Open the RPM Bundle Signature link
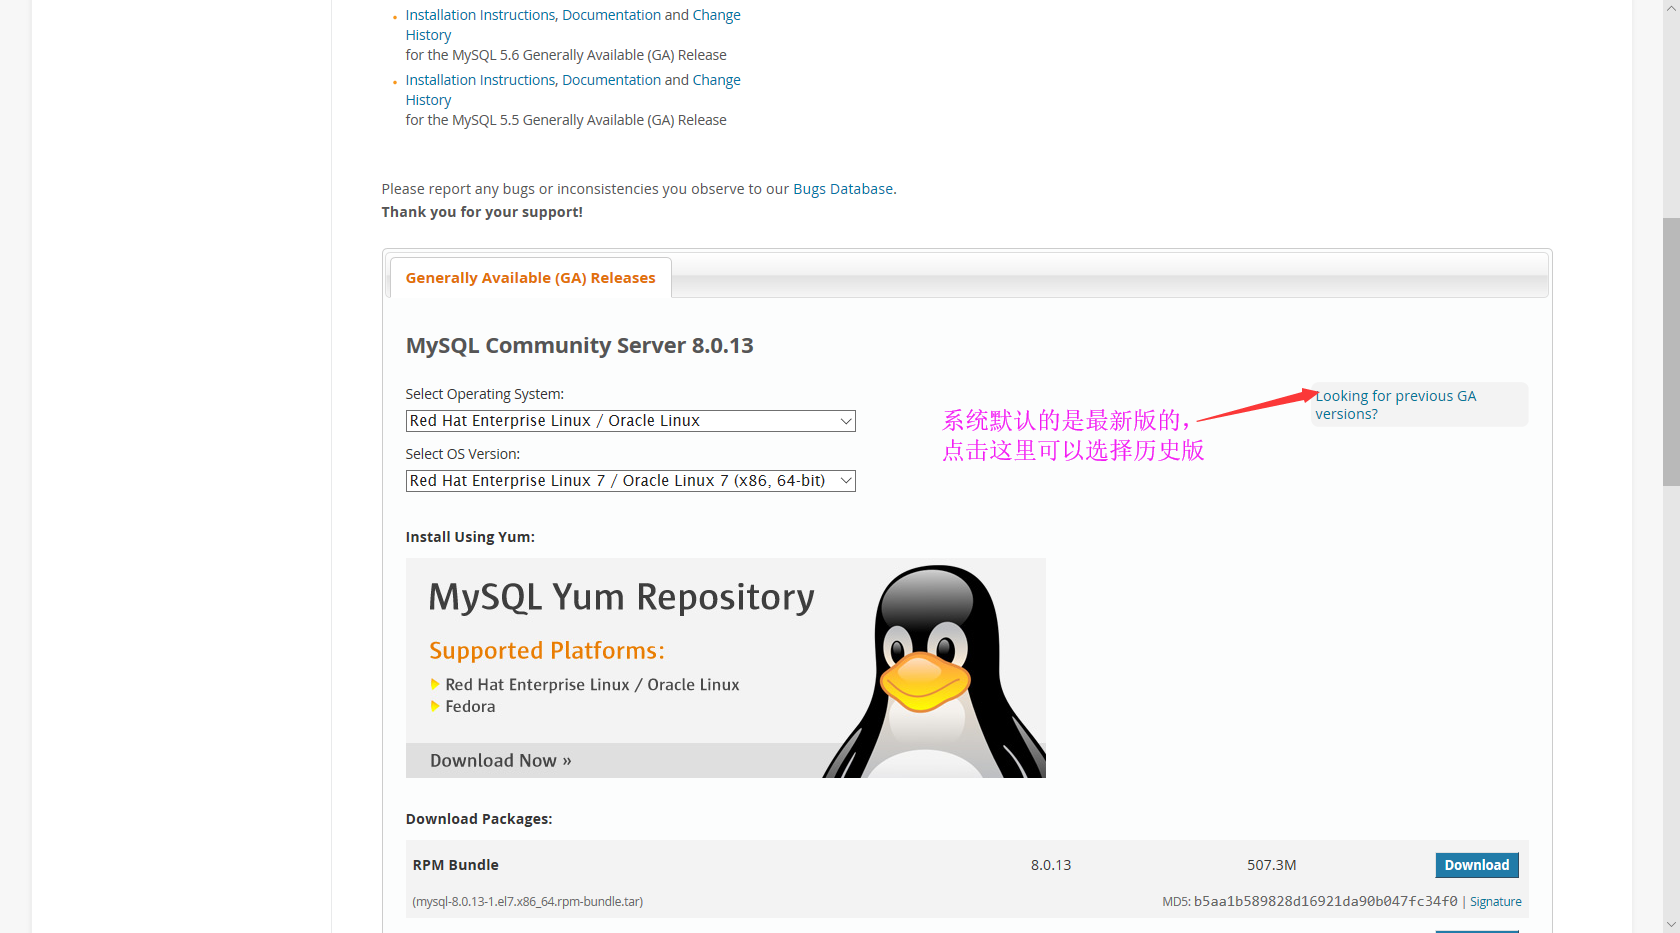The image size is (1680, 933). coord(1495,902)
